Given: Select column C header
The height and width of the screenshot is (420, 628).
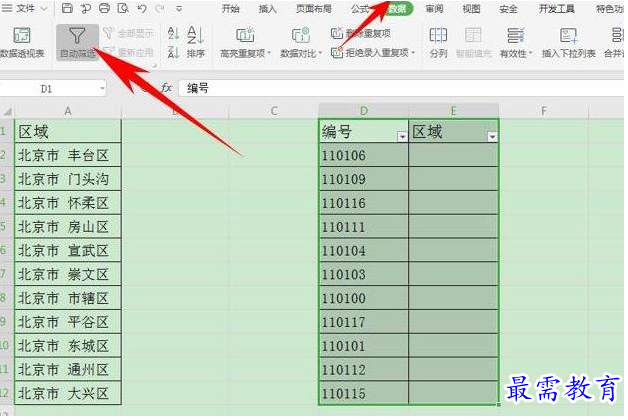Looking at the screenshot, I should [x=274, y=111].
